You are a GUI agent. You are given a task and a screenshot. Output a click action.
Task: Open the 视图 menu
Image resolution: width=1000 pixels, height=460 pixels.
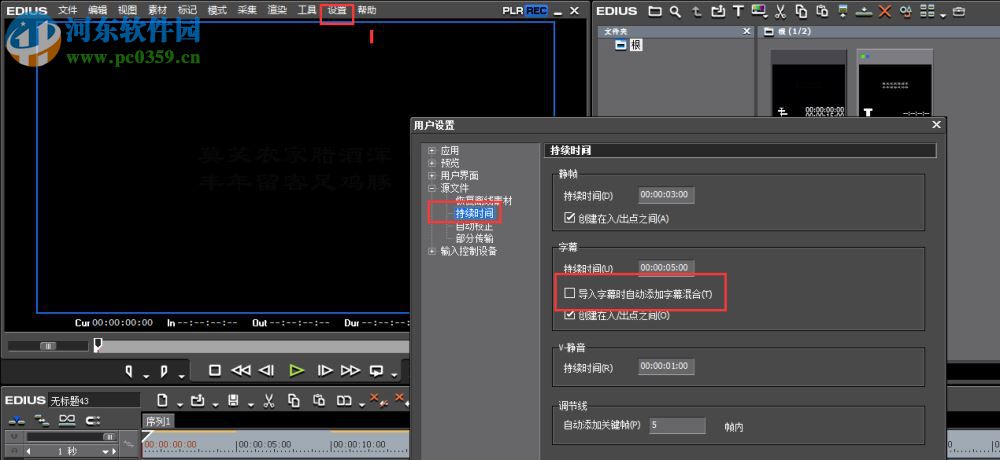pos(128,10)
